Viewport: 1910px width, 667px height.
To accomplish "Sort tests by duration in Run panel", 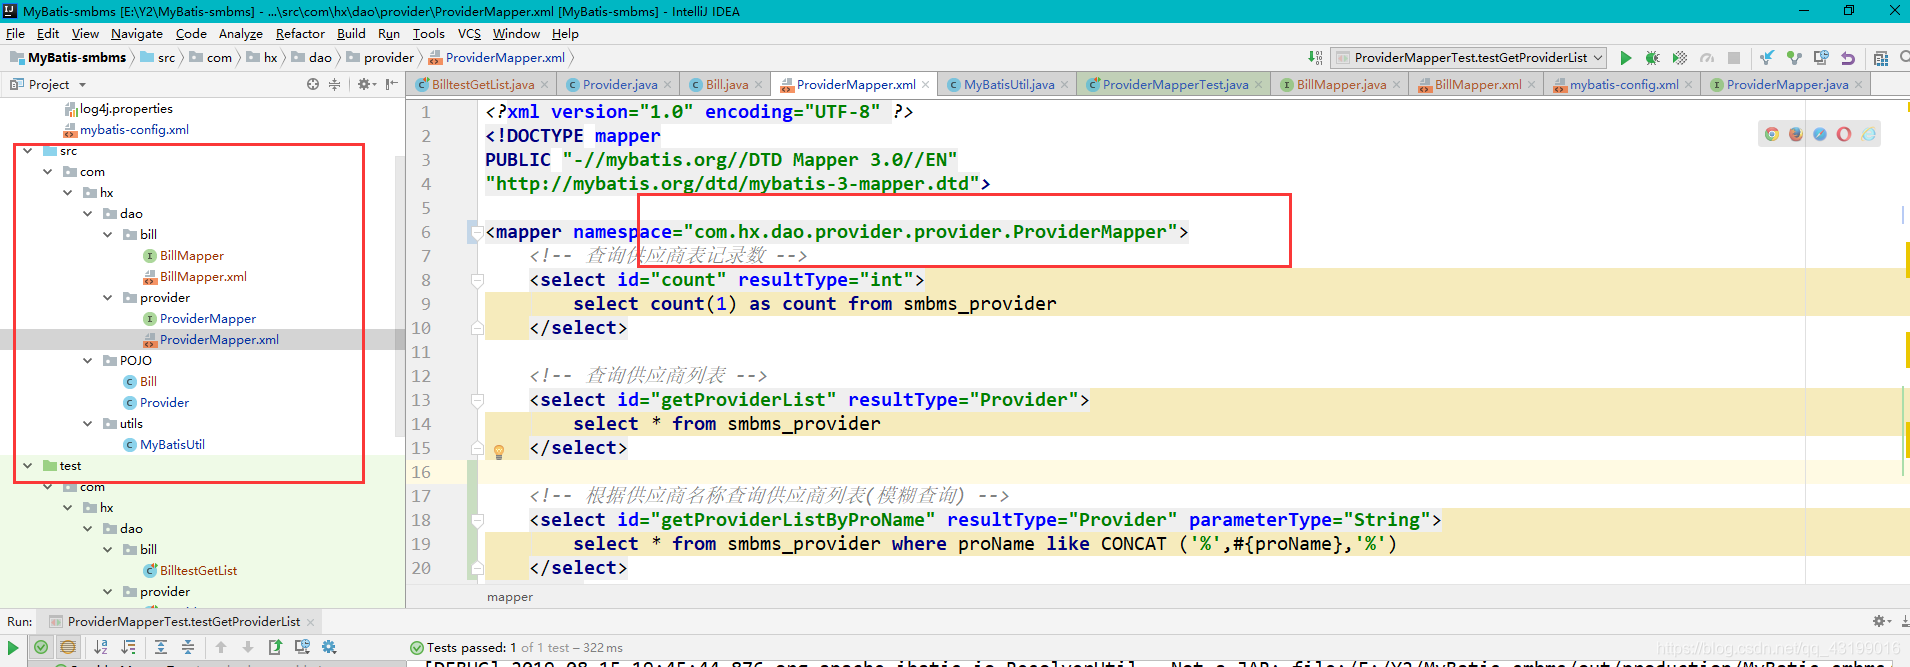I will click(128, 648).
